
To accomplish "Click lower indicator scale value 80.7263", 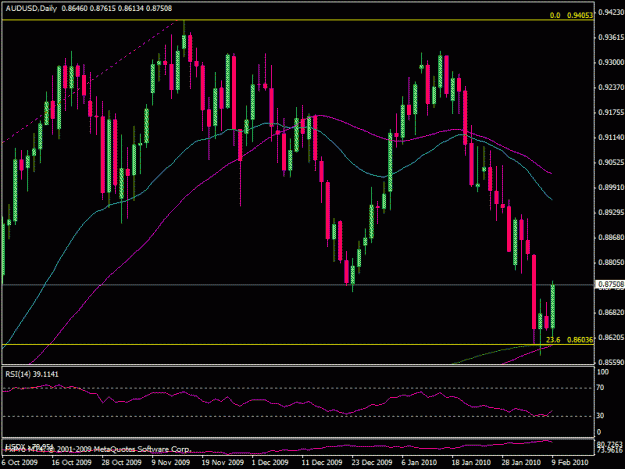I will pyautogui.click(x=610, y=444).
